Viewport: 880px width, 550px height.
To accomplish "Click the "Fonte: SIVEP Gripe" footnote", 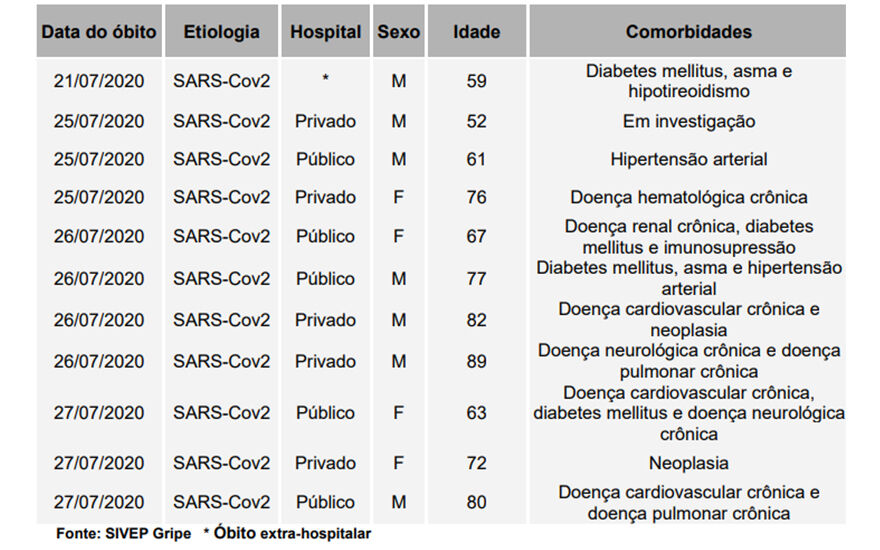I will pyautogui.click(x=123, y=533).
